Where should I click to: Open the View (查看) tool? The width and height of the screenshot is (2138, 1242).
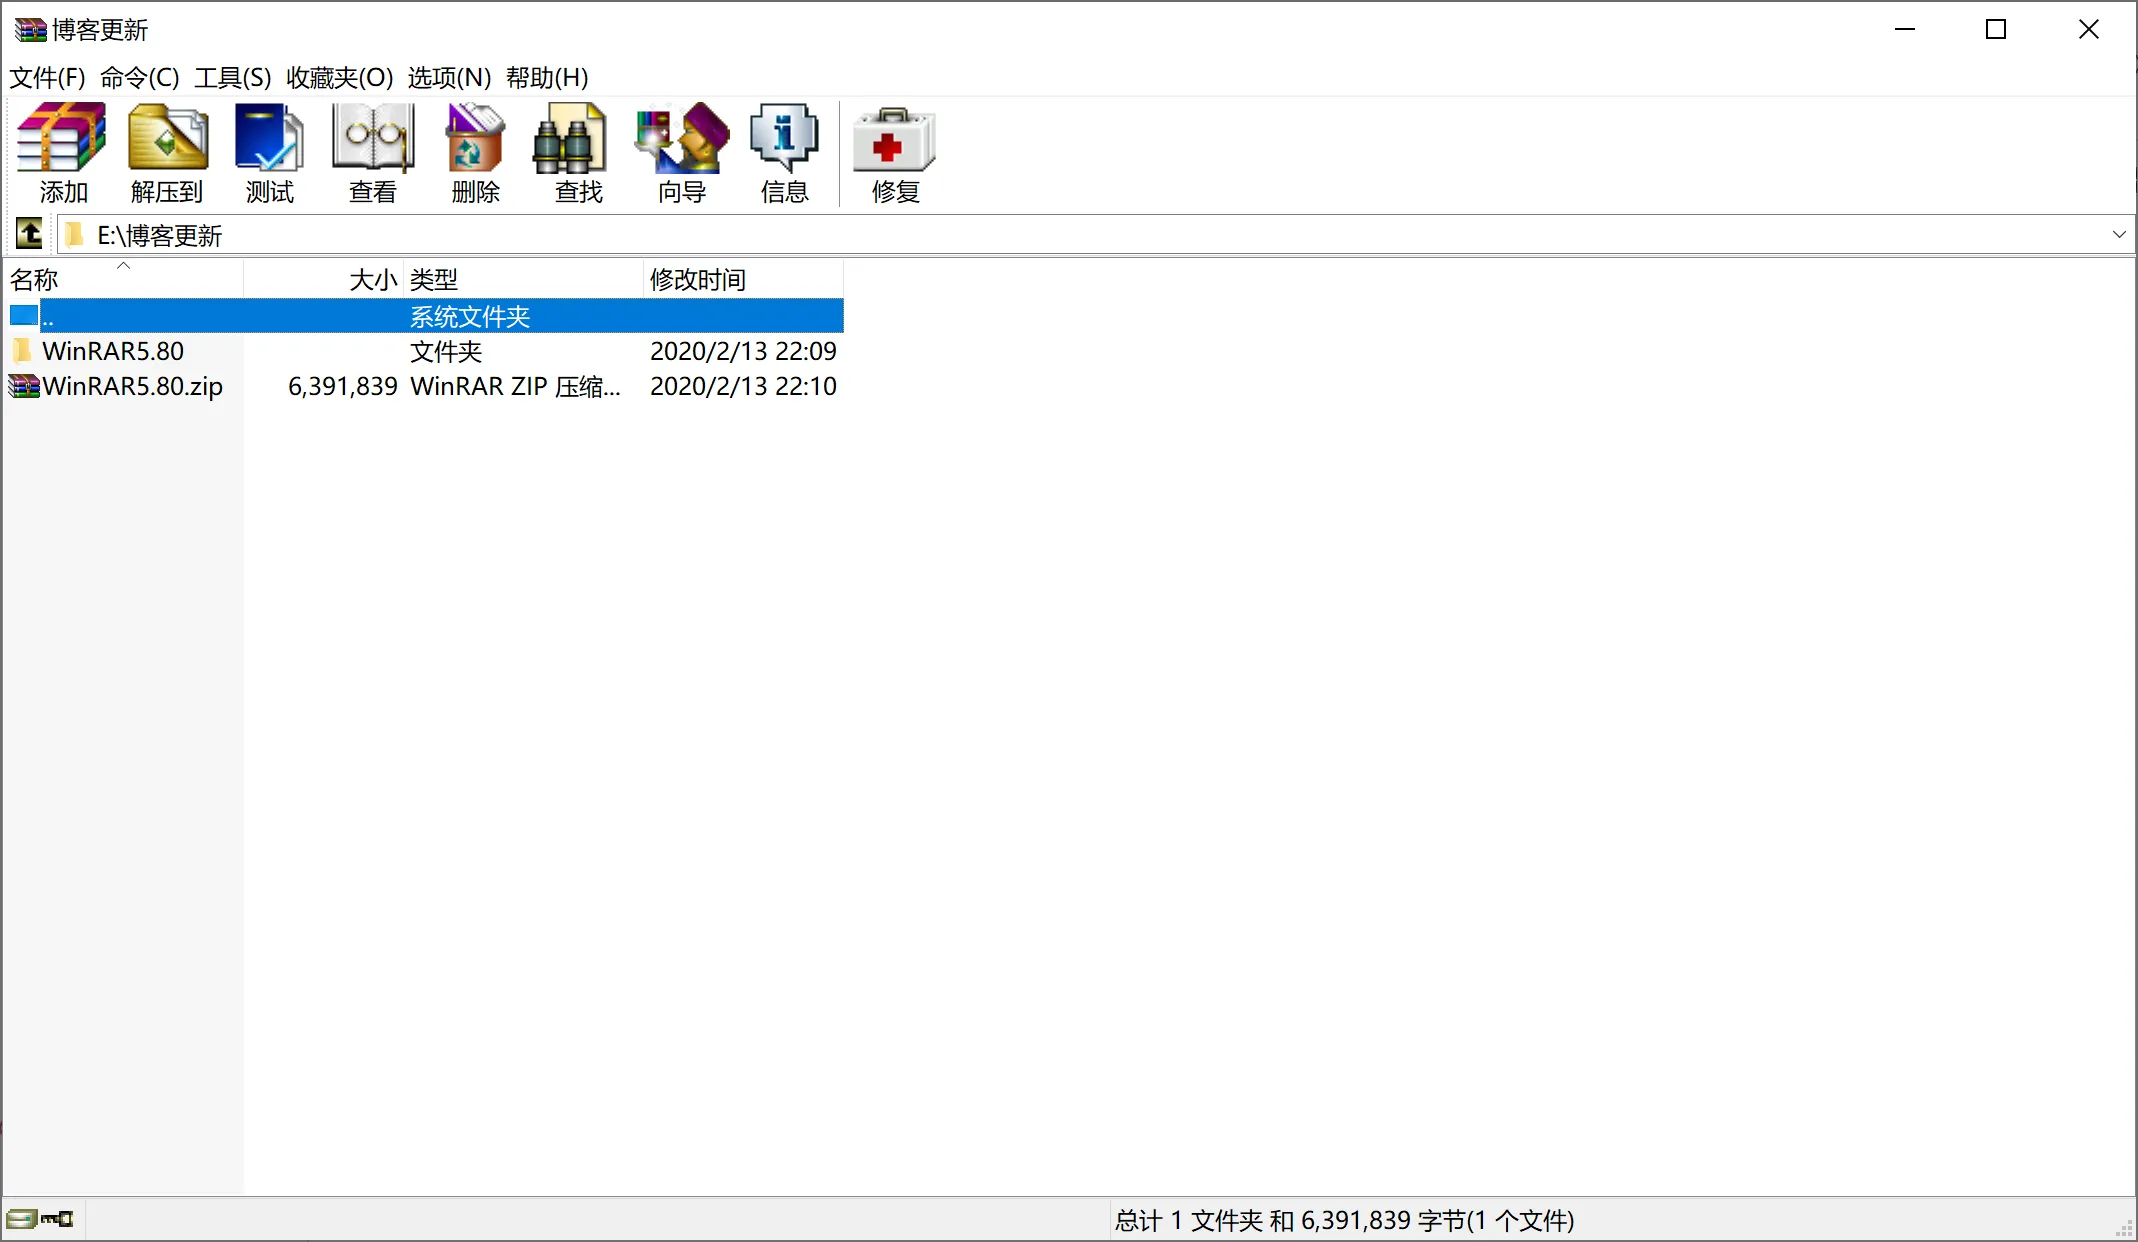click(372, 138)
